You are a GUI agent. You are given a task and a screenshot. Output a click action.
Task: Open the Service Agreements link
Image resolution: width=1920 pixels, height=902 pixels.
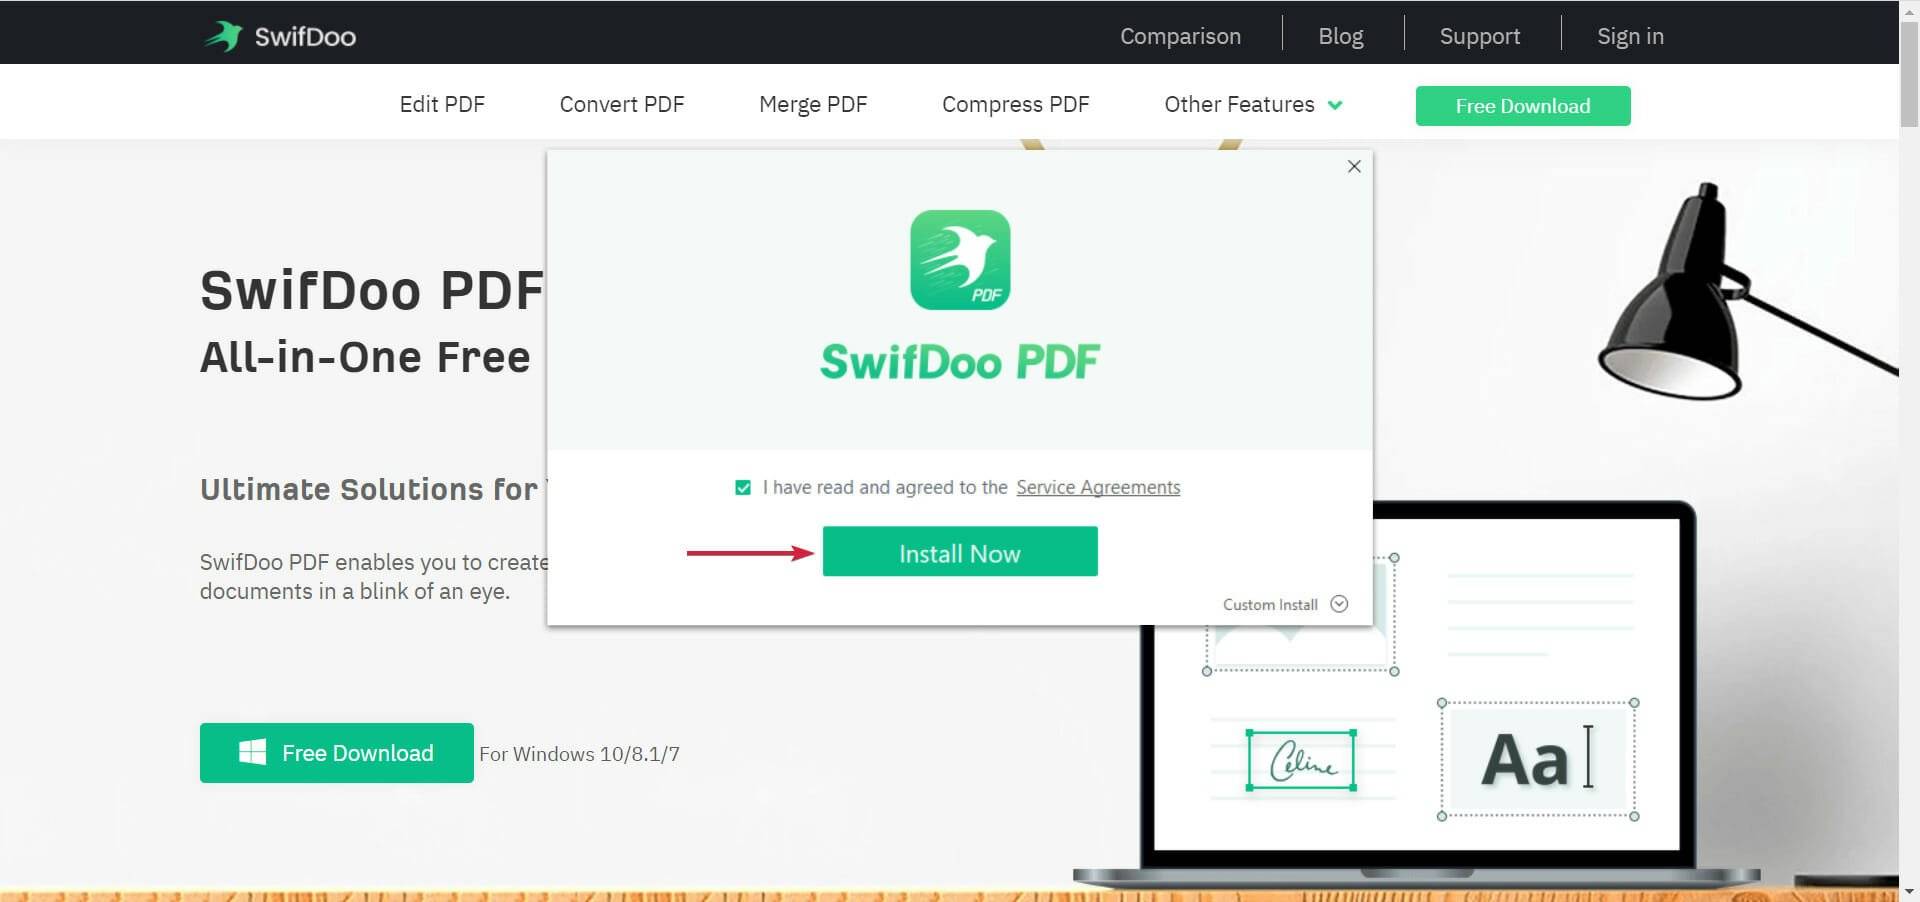click(x=1098, y=487)
